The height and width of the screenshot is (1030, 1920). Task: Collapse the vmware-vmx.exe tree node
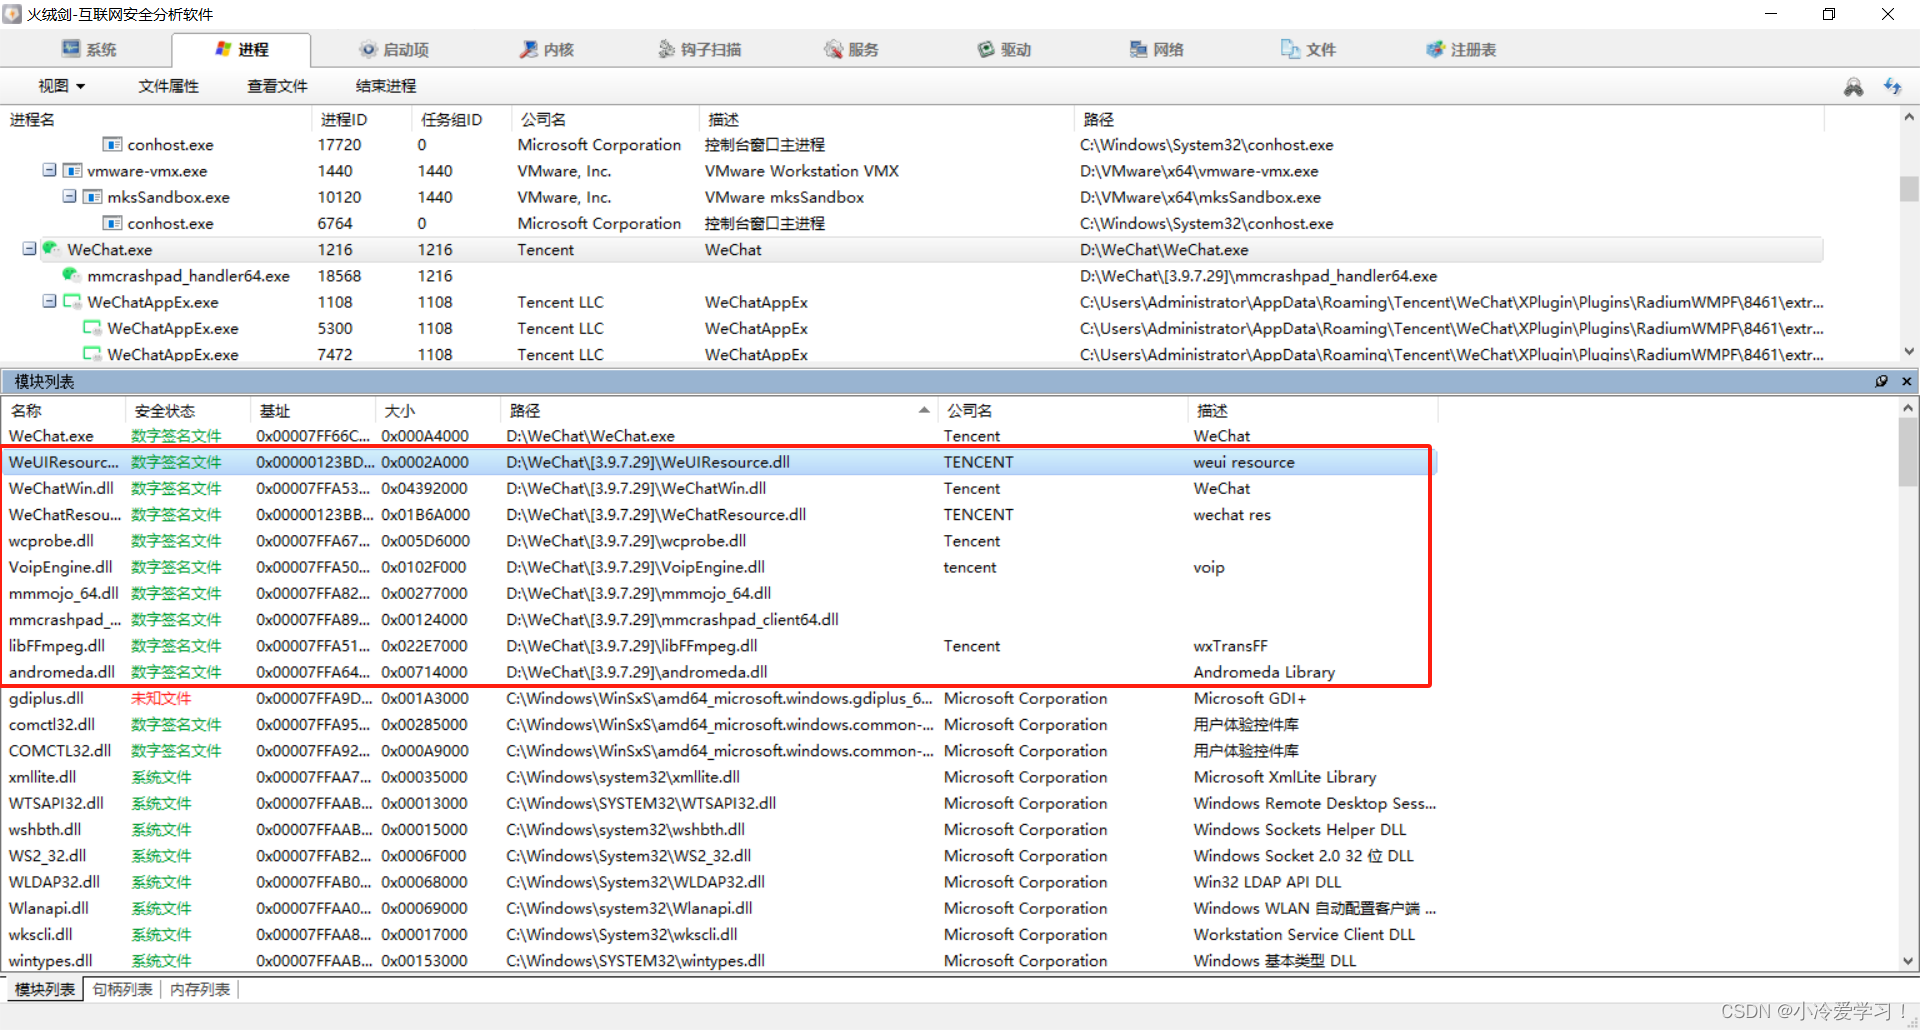pyautogui.click(x=49, y=170)
